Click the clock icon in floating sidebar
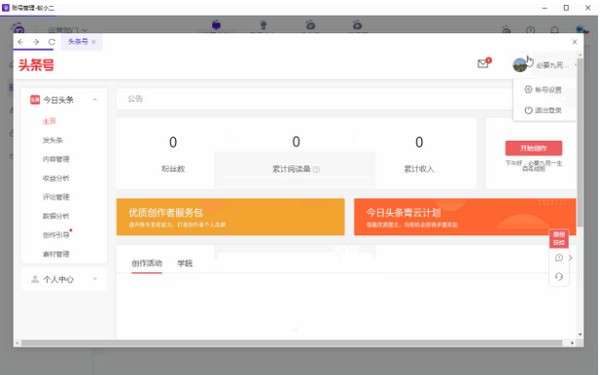This screenshot has width=600, height=375. pyautogui.click(x=559, y=258)
